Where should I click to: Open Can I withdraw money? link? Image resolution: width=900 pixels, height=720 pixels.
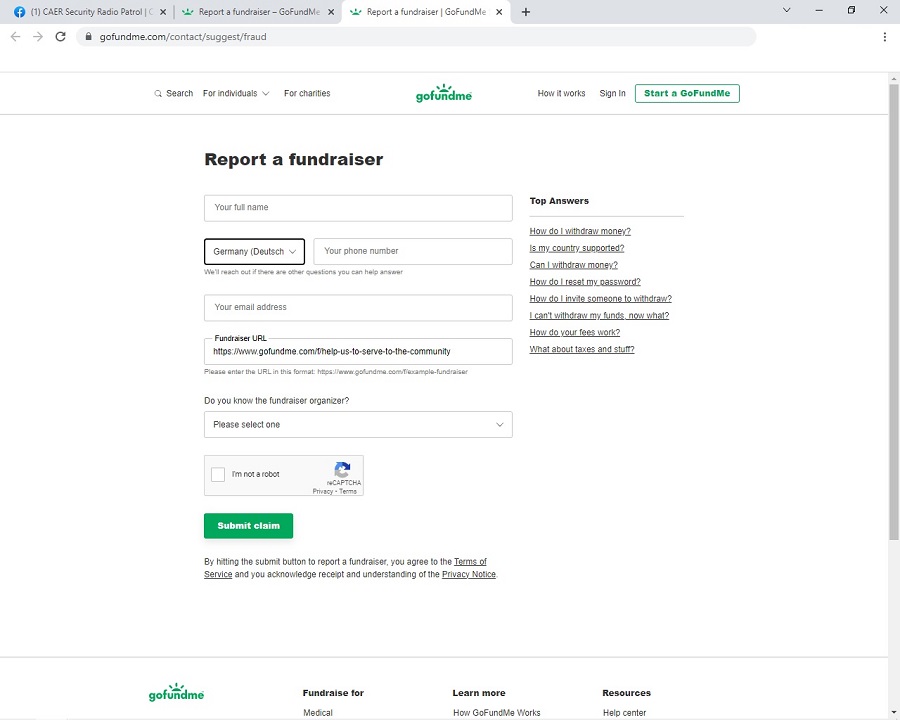coord(573,265)
